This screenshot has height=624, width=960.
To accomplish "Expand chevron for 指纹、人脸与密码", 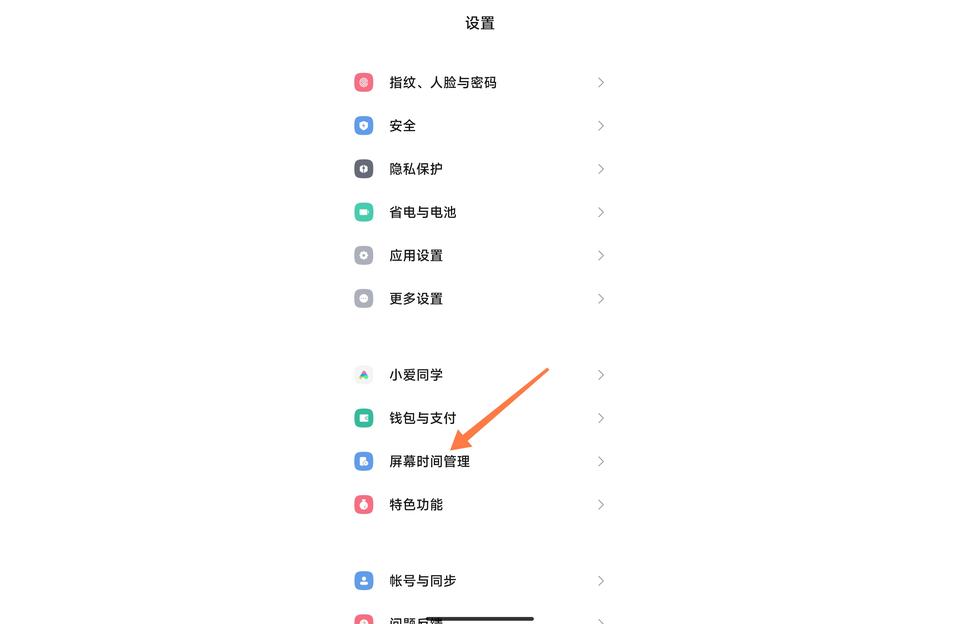I will [x=601, y=83].
